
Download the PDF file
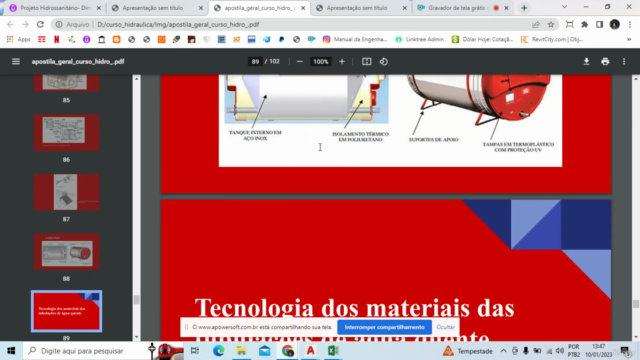pyautogui.click(x=586, y=62)
